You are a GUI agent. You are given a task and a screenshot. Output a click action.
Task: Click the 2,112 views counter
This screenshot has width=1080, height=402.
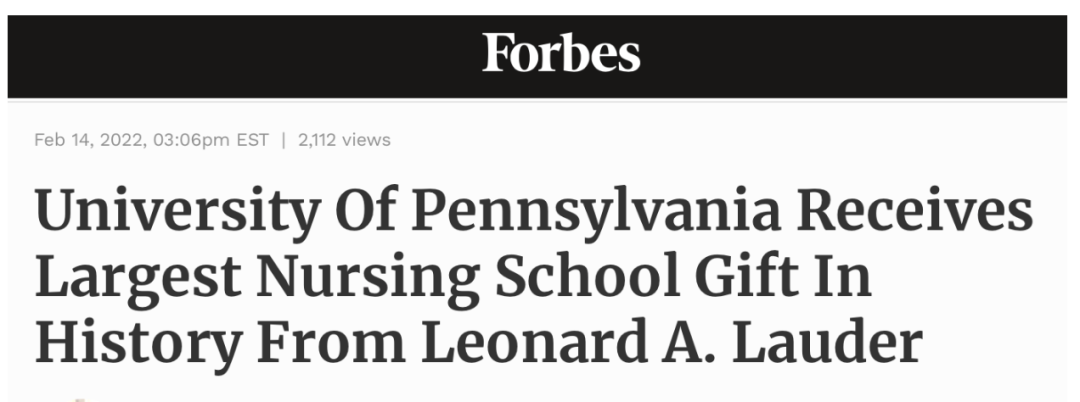click(x=344, y=140)
